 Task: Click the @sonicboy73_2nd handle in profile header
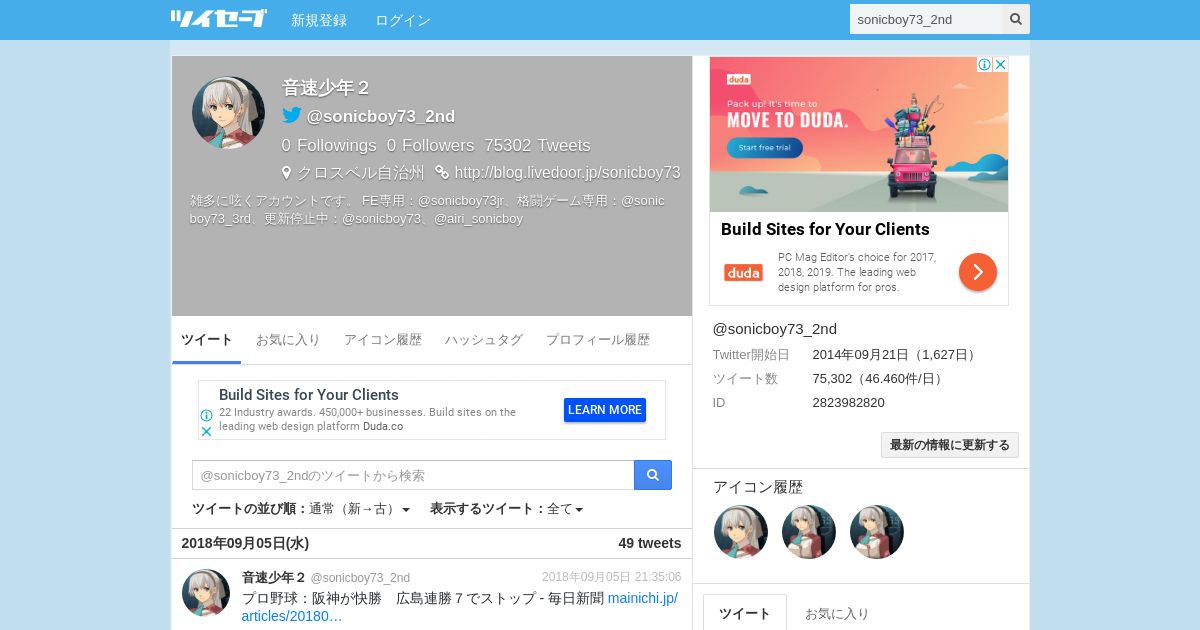381,116
